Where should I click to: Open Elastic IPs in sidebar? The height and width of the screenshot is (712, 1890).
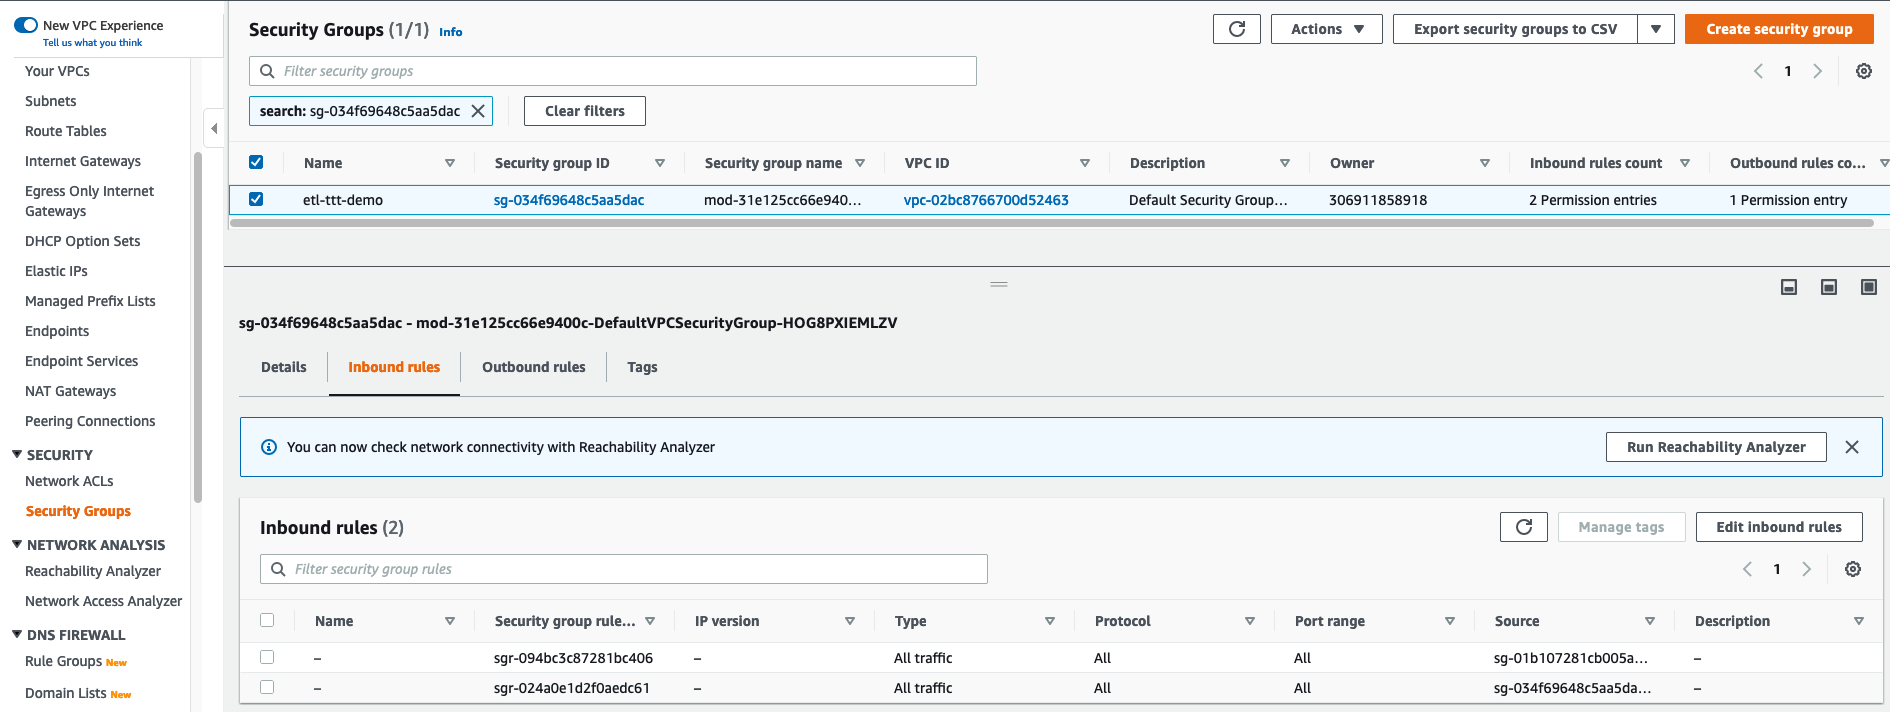pos(56,271)
